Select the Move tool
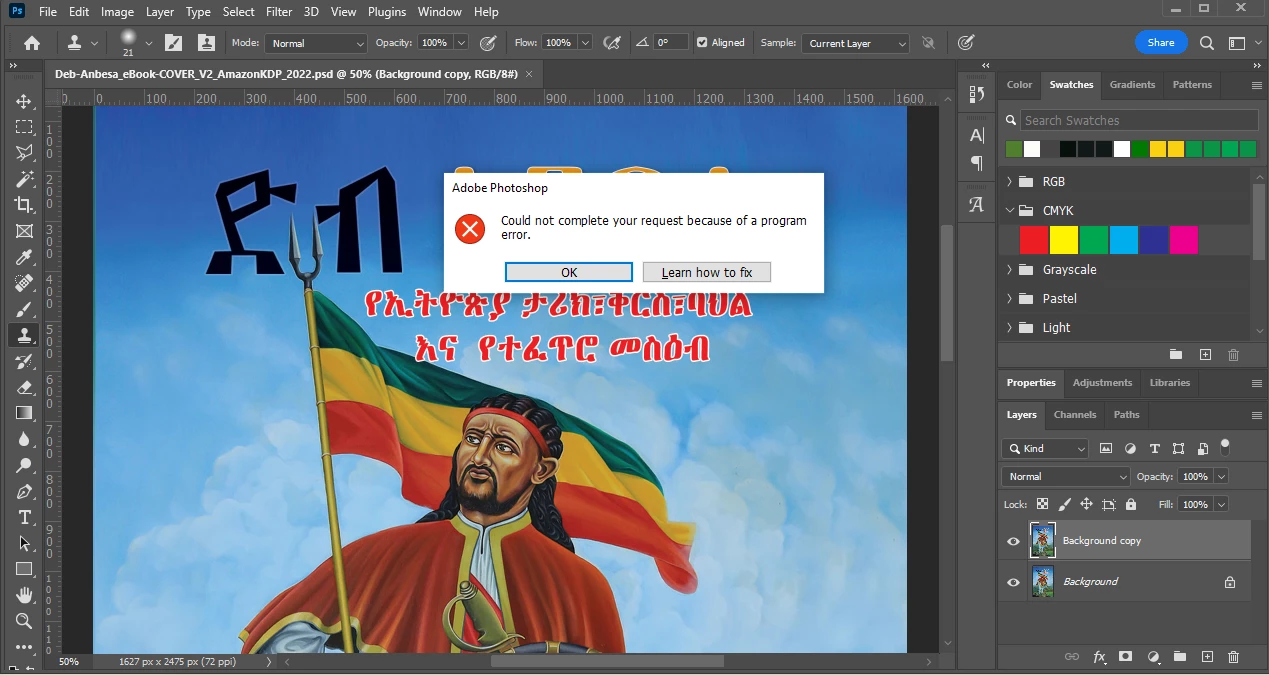 pos(24,101)
